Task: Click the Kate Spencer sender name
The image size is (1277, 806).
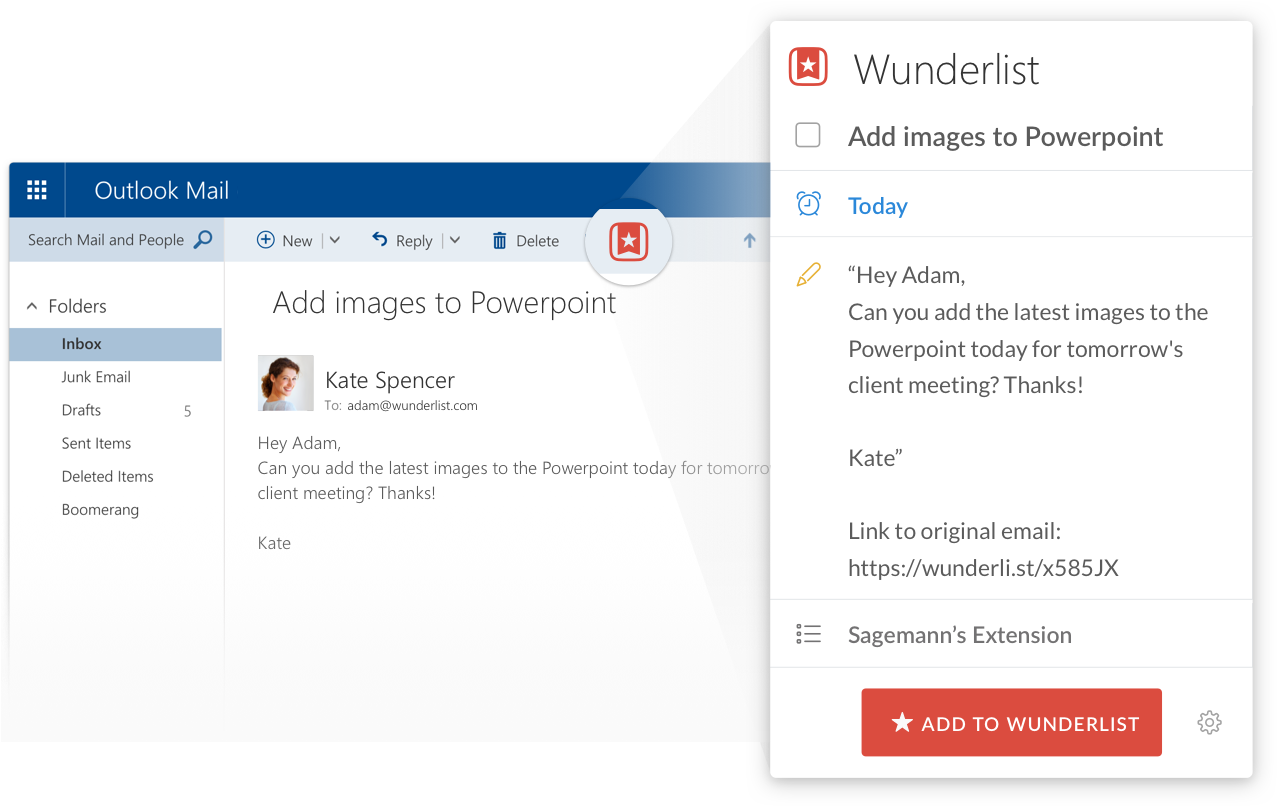Action: coord(390,380)
